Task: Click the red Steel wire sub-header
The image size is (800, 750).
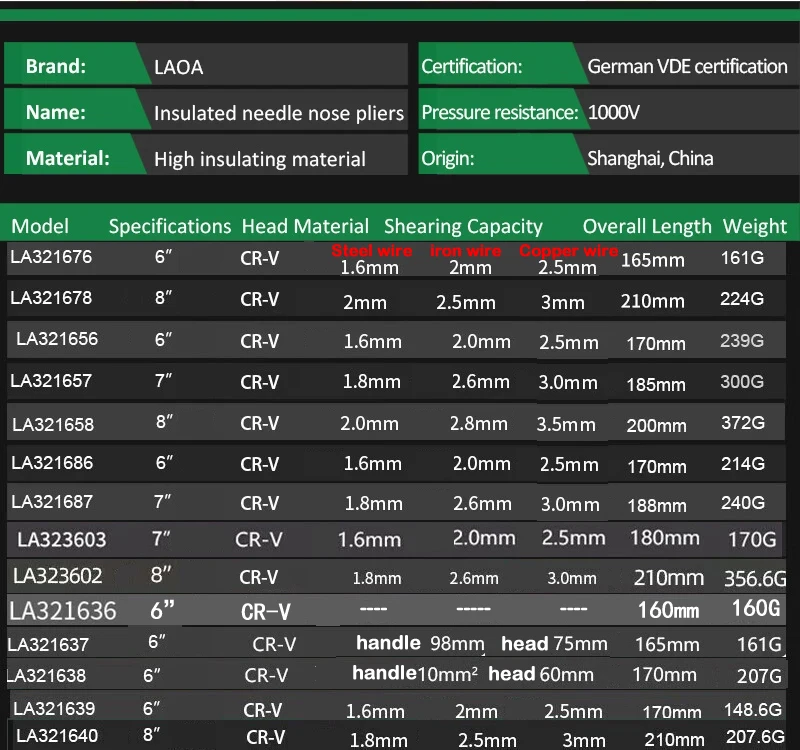Action: coord(372,251)
